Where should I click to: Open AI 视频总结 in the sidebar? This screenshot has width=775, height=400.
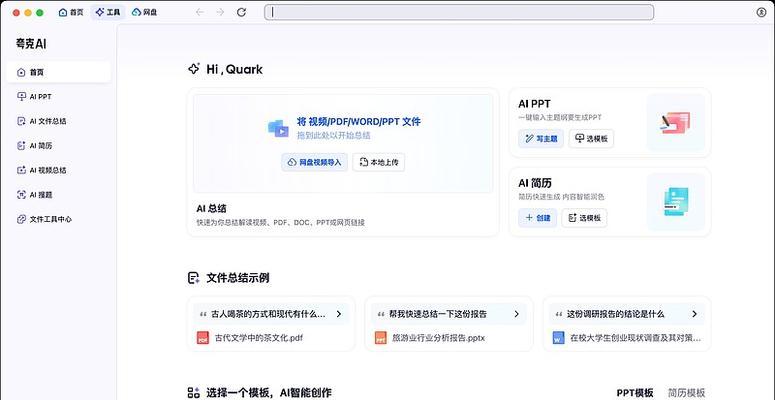(58, 170)
